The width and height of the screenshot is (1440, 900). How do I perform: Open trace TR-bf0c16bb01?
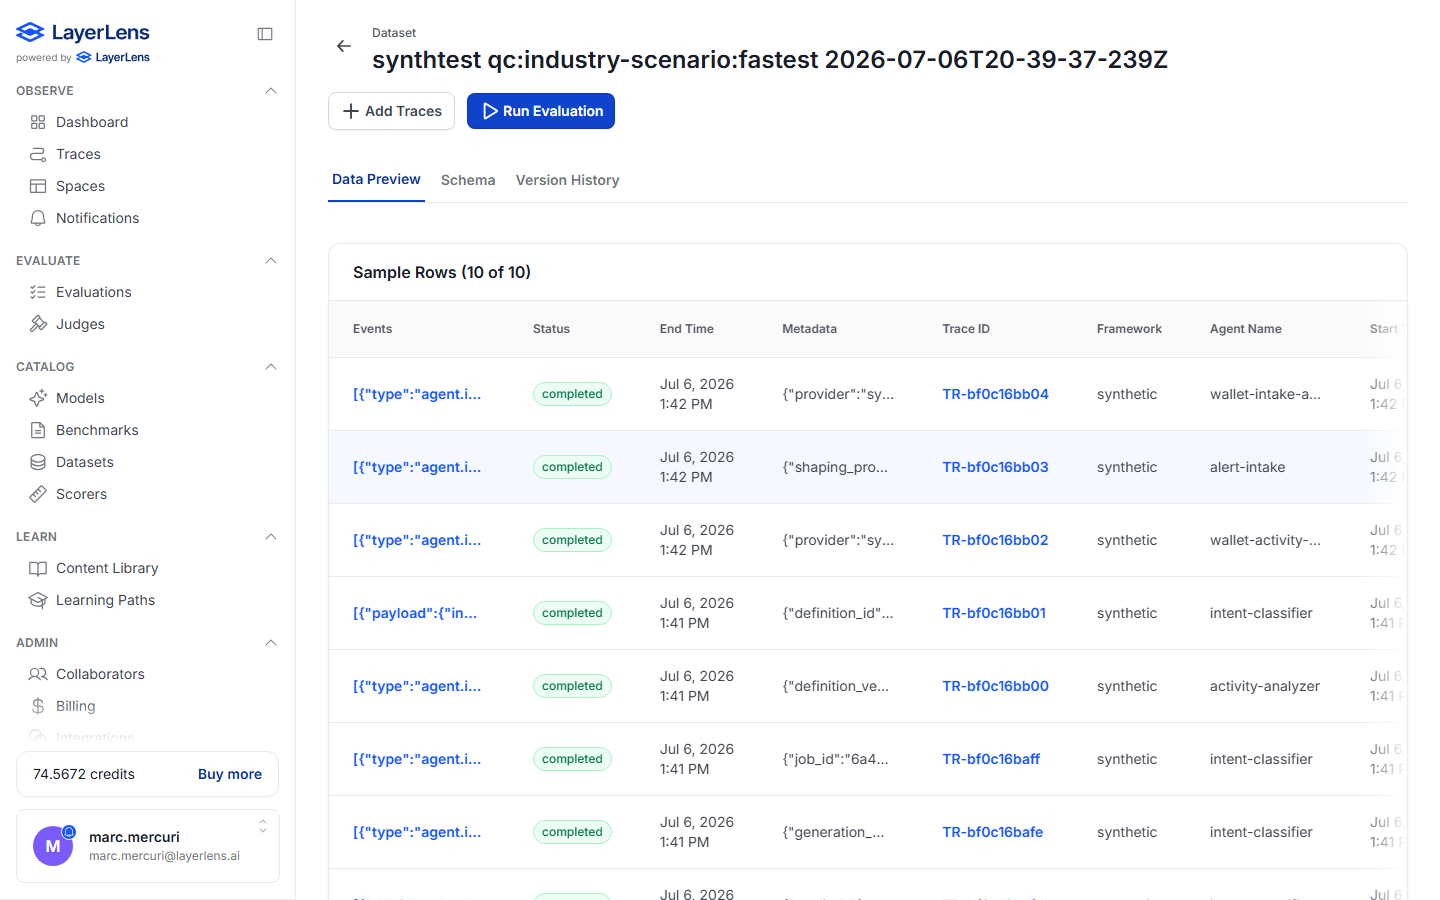click(x=994, y=613)
